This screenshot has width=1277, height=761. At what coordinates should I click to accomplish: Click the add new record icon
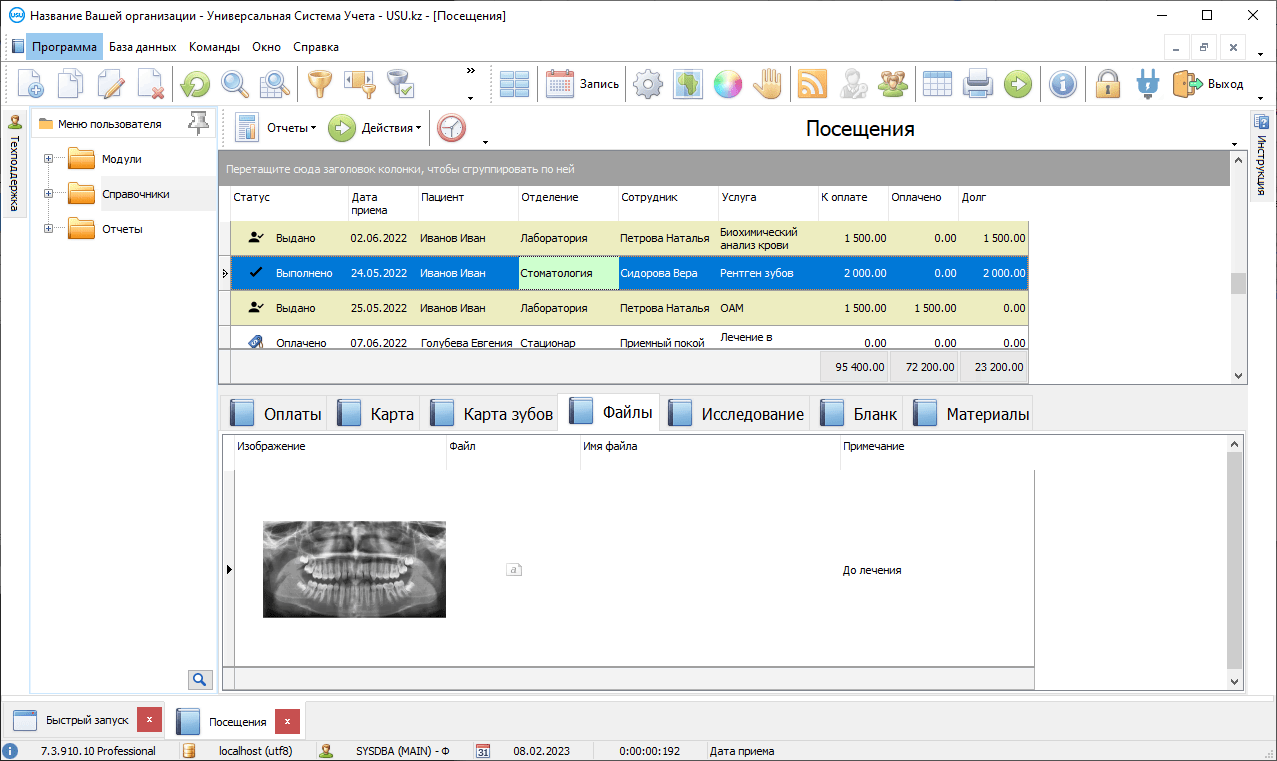(x=30, y=84)
